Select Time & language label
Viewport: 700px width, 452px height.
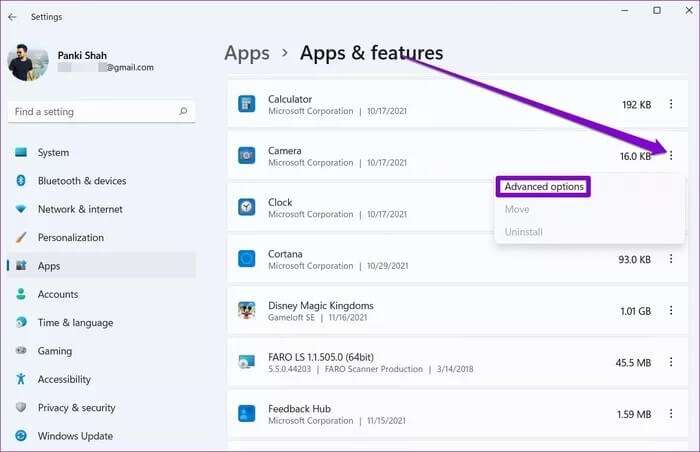tap(75, 322)
